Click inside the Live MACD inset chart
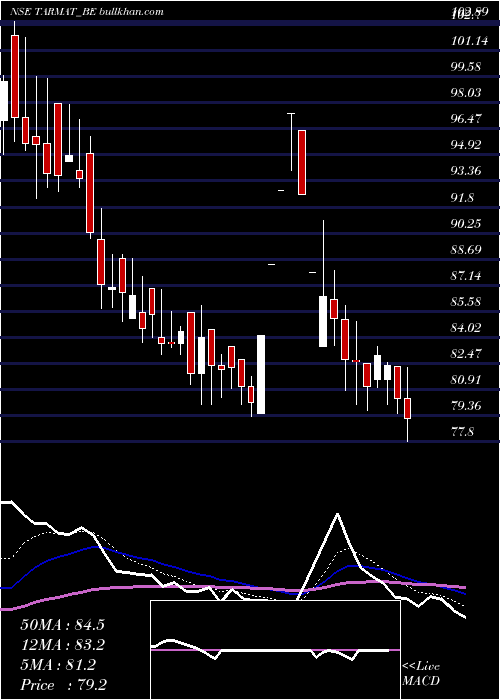The width and height of the screenshot is (500, 700). 275,650
